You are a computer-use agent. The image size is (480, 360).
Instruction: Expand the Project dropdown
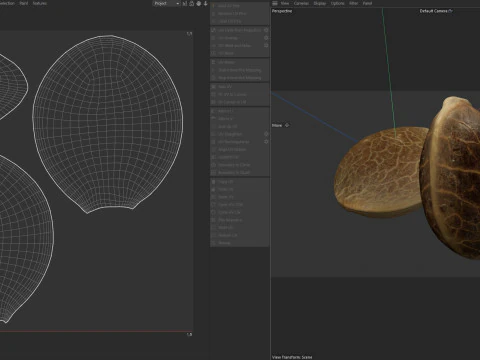[167, 3]
